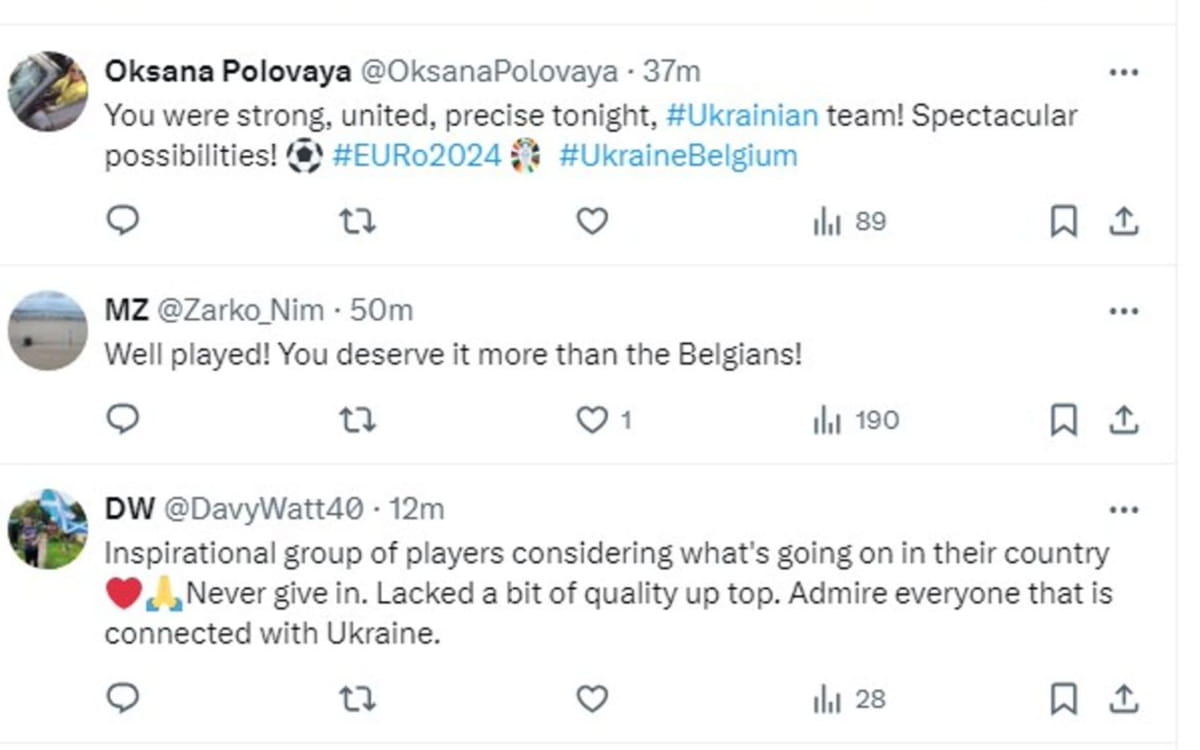Open more options on MZ's tweet
Image resolution: width=1200 pixels, height=750 pixels.
1124,311
